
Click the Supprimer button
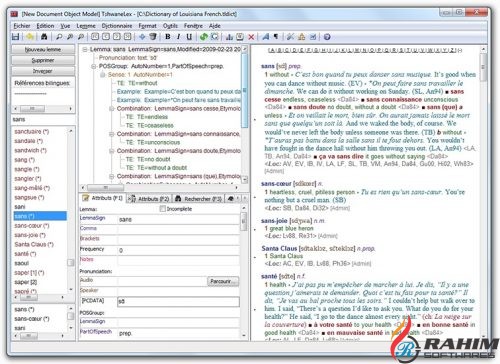(43, 60)
